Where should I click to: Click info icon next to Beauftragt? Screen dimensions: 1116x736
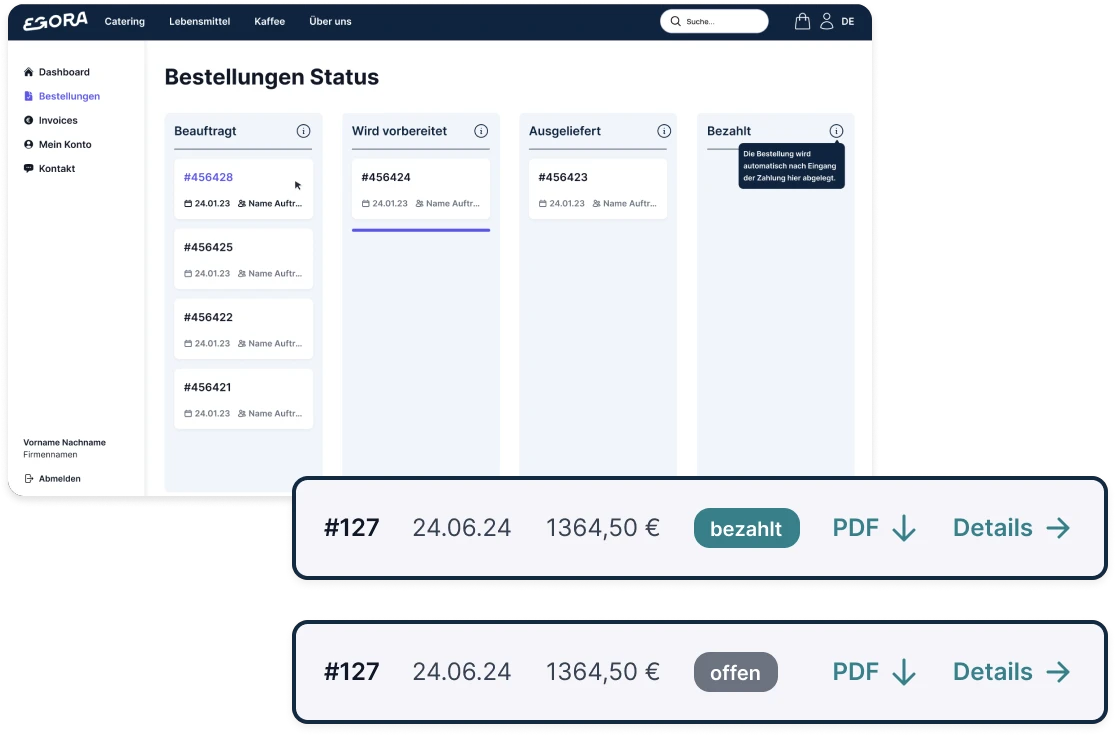[303, 131]
